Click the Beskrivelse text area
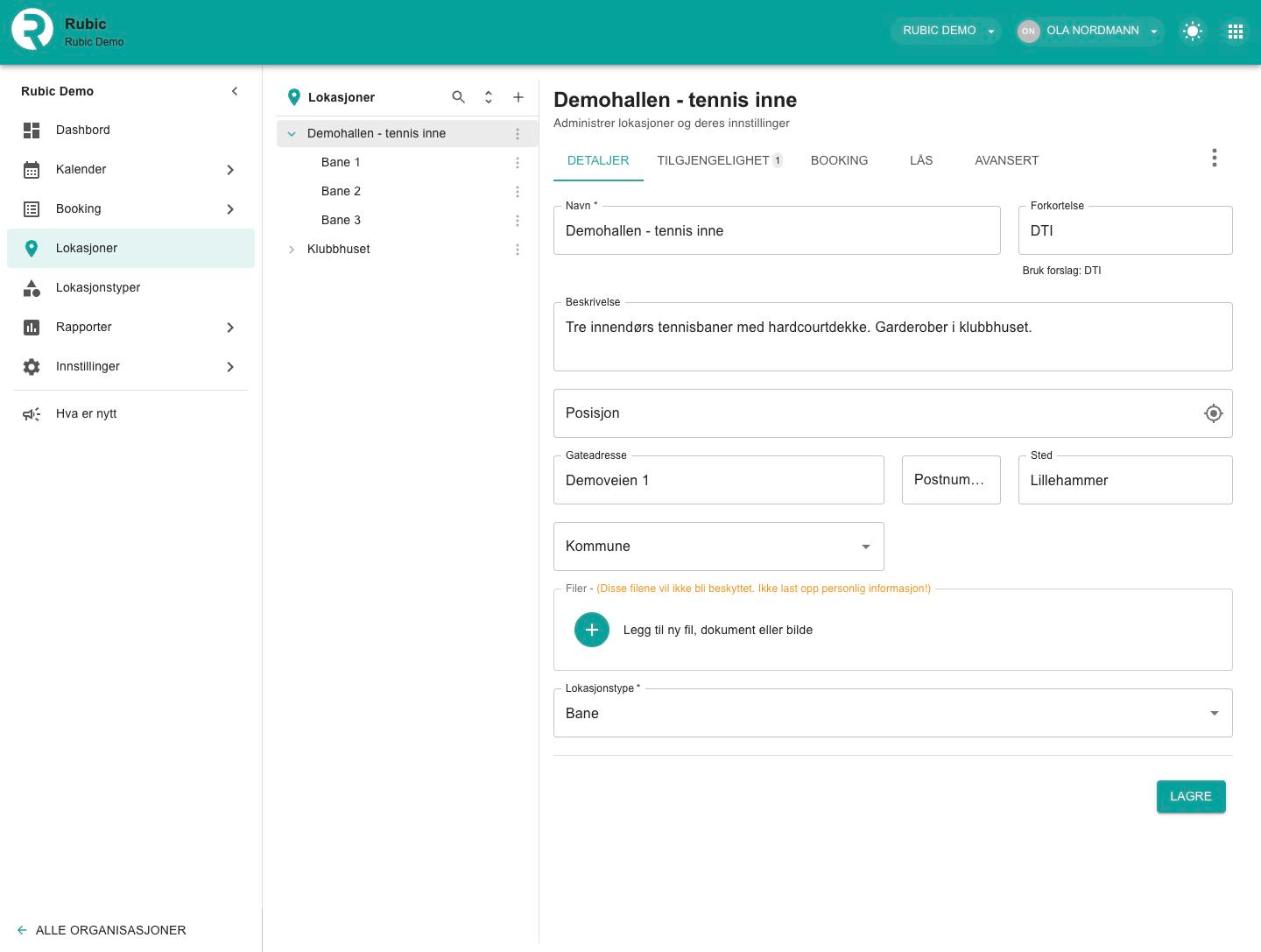 [x=893, y=337]
